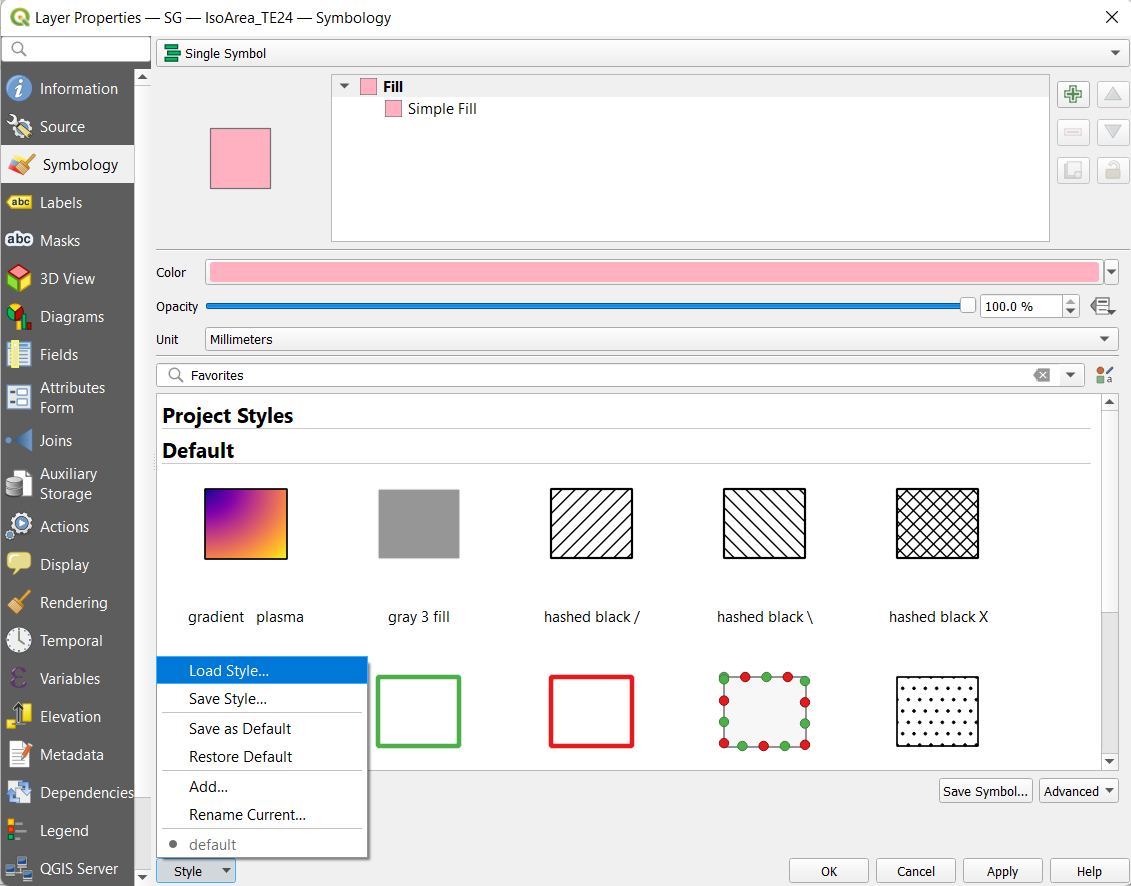Go to the 3D View section
The image size is (1131, 886).
pyautogui.click(x=67, y=279)
